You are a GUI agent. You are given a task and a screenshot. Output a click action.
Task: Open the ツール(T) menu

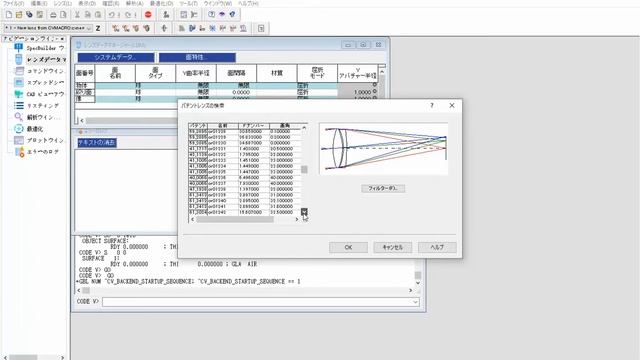point(188,3)
